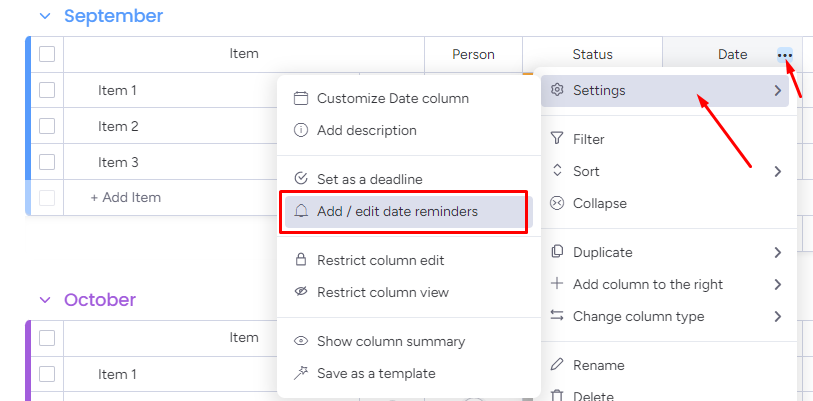Click the Status column header

pyautogui.click(x=592, y=55)
